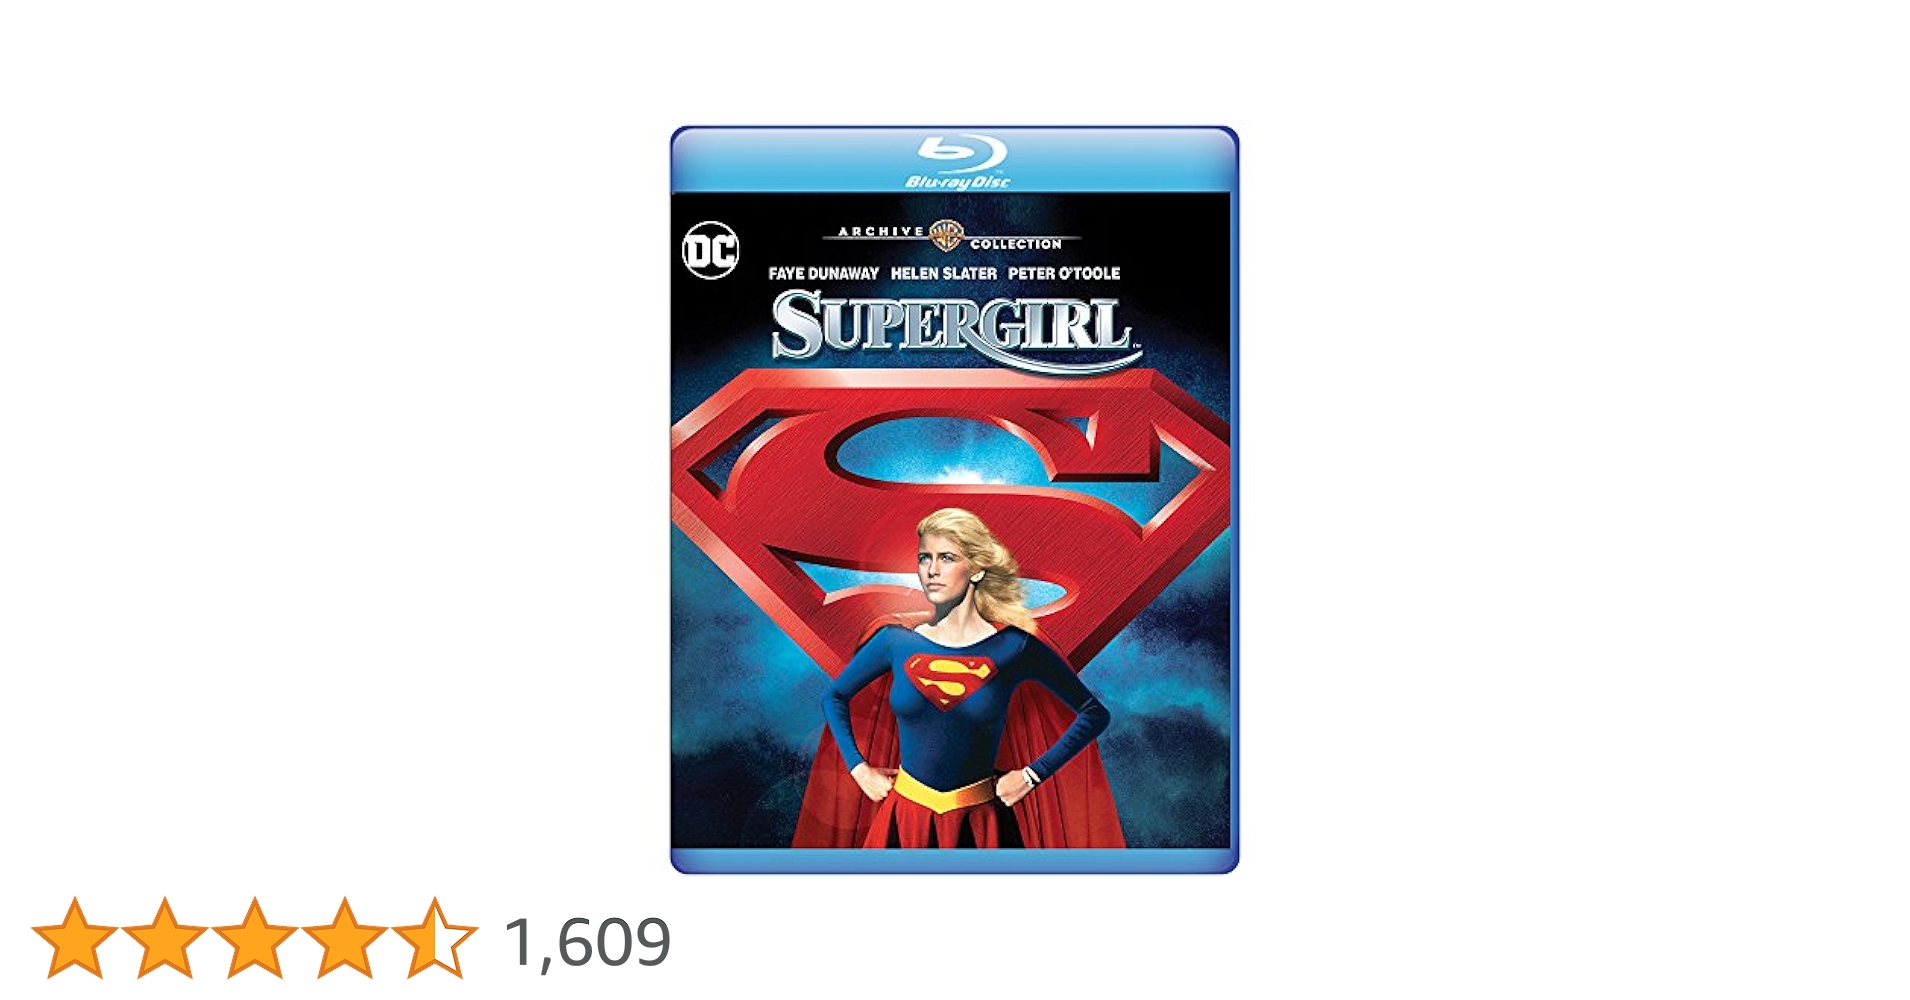Click the Helen Slater name on the cover
The width and height of the screenshot is (1910, 1000).
click(943, 273)
